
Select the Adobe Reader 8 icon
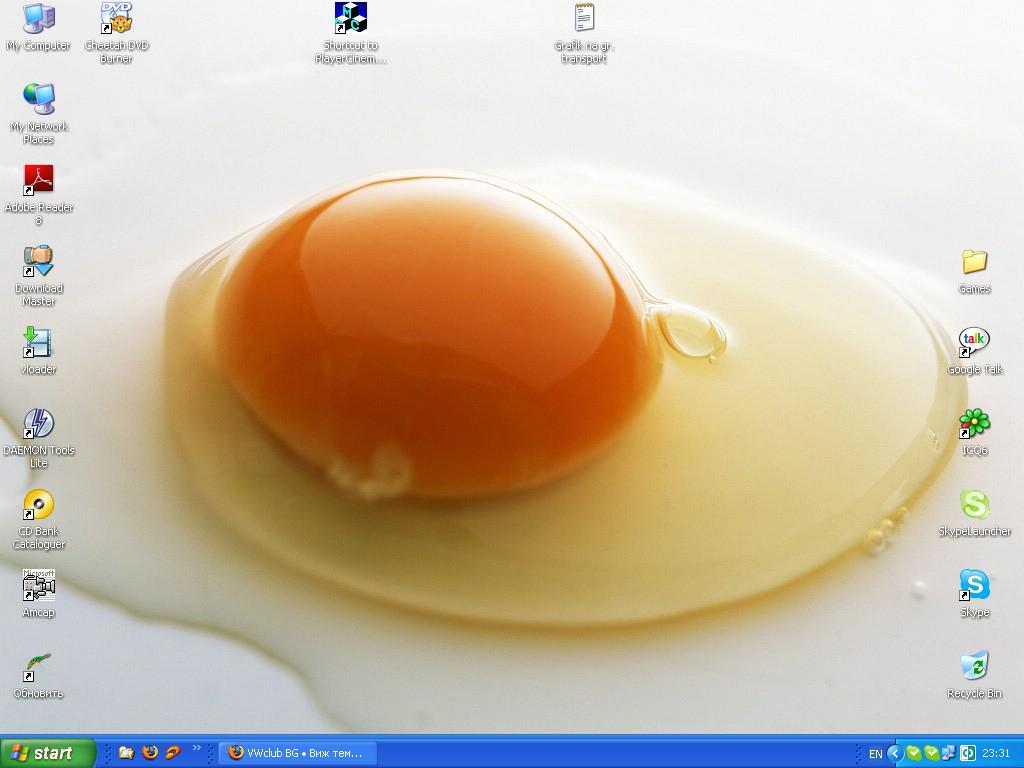pyautogui.click(x=38, y=181)
